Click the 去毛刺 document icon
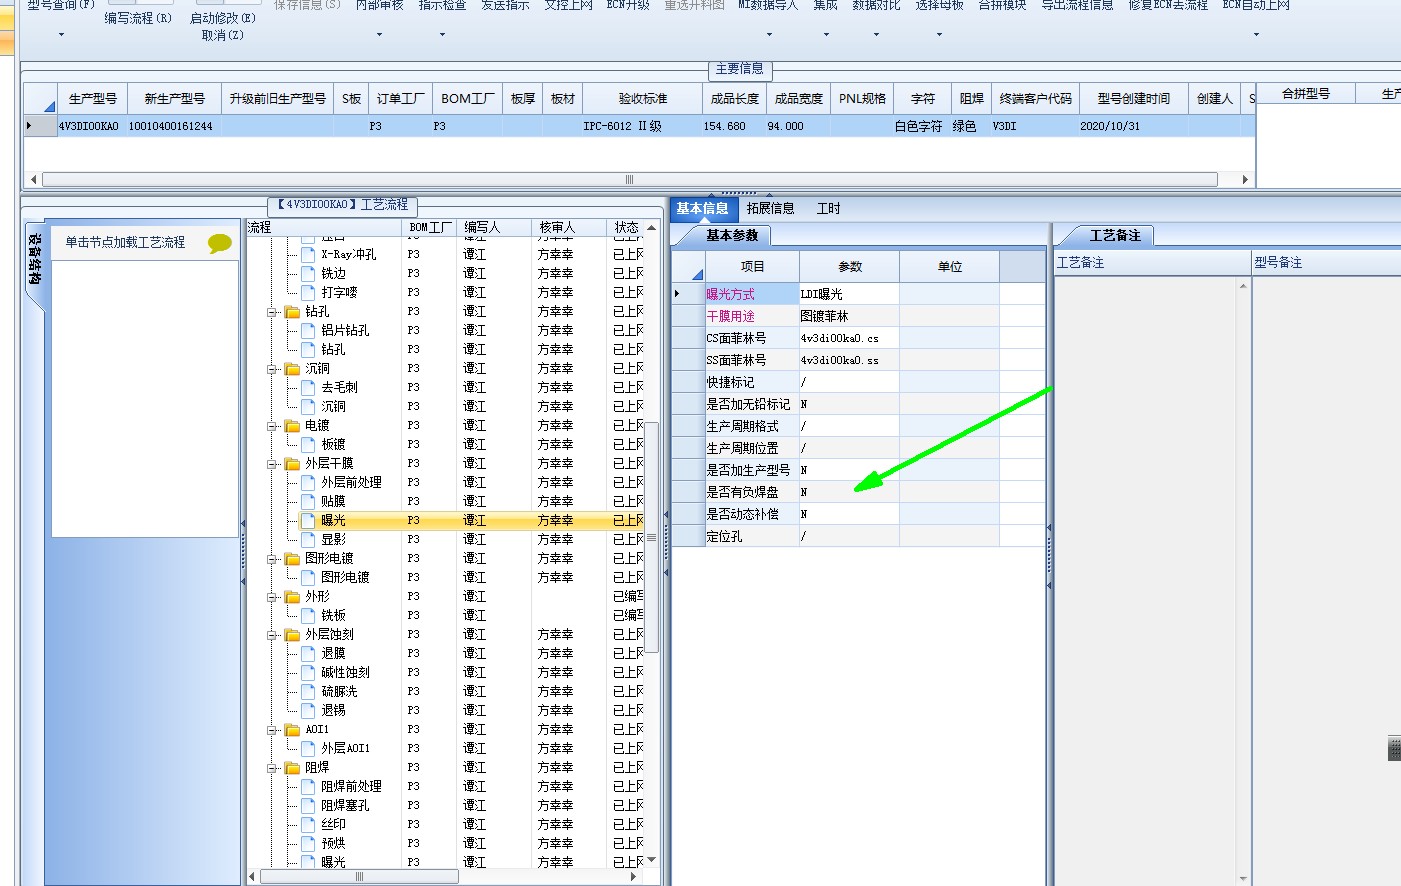The width and height of the screenshot is (1401, 886). point(308,388)
